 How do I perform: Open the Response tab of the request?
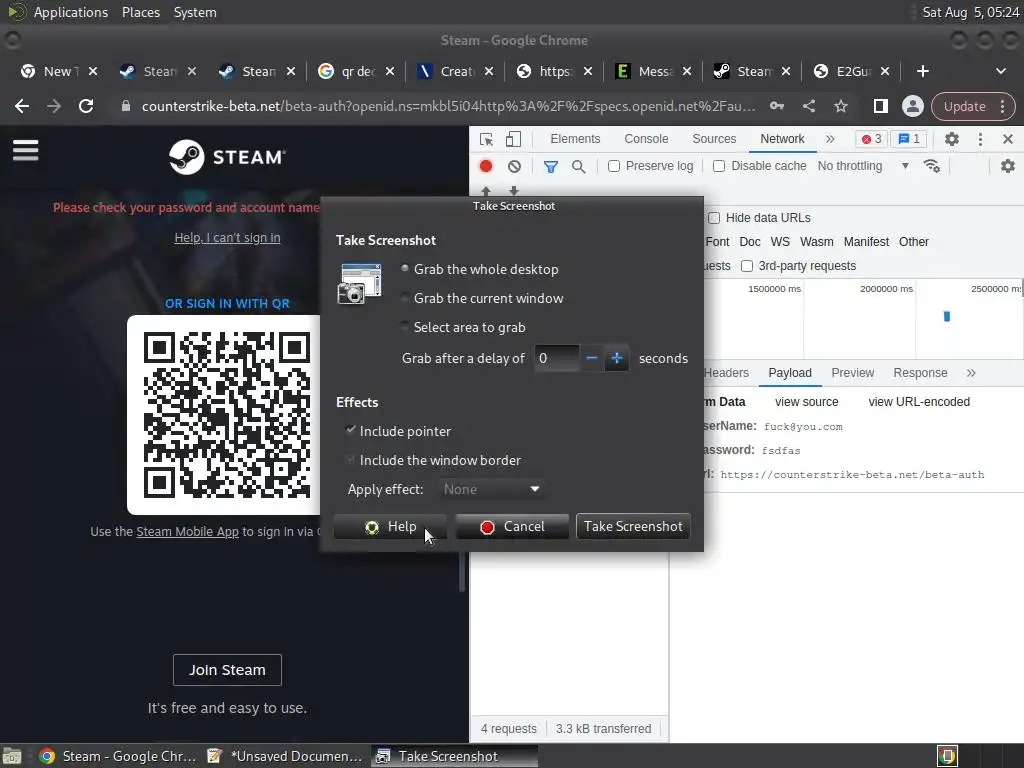[x=920, y=373]
